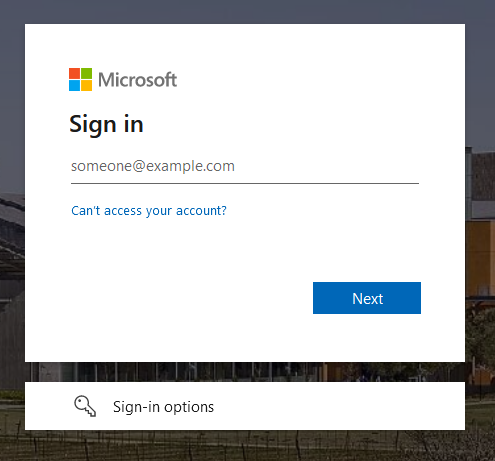Focus the someone@example.com email field
Viewport: 495px width, 461px height.
(245, 166)
